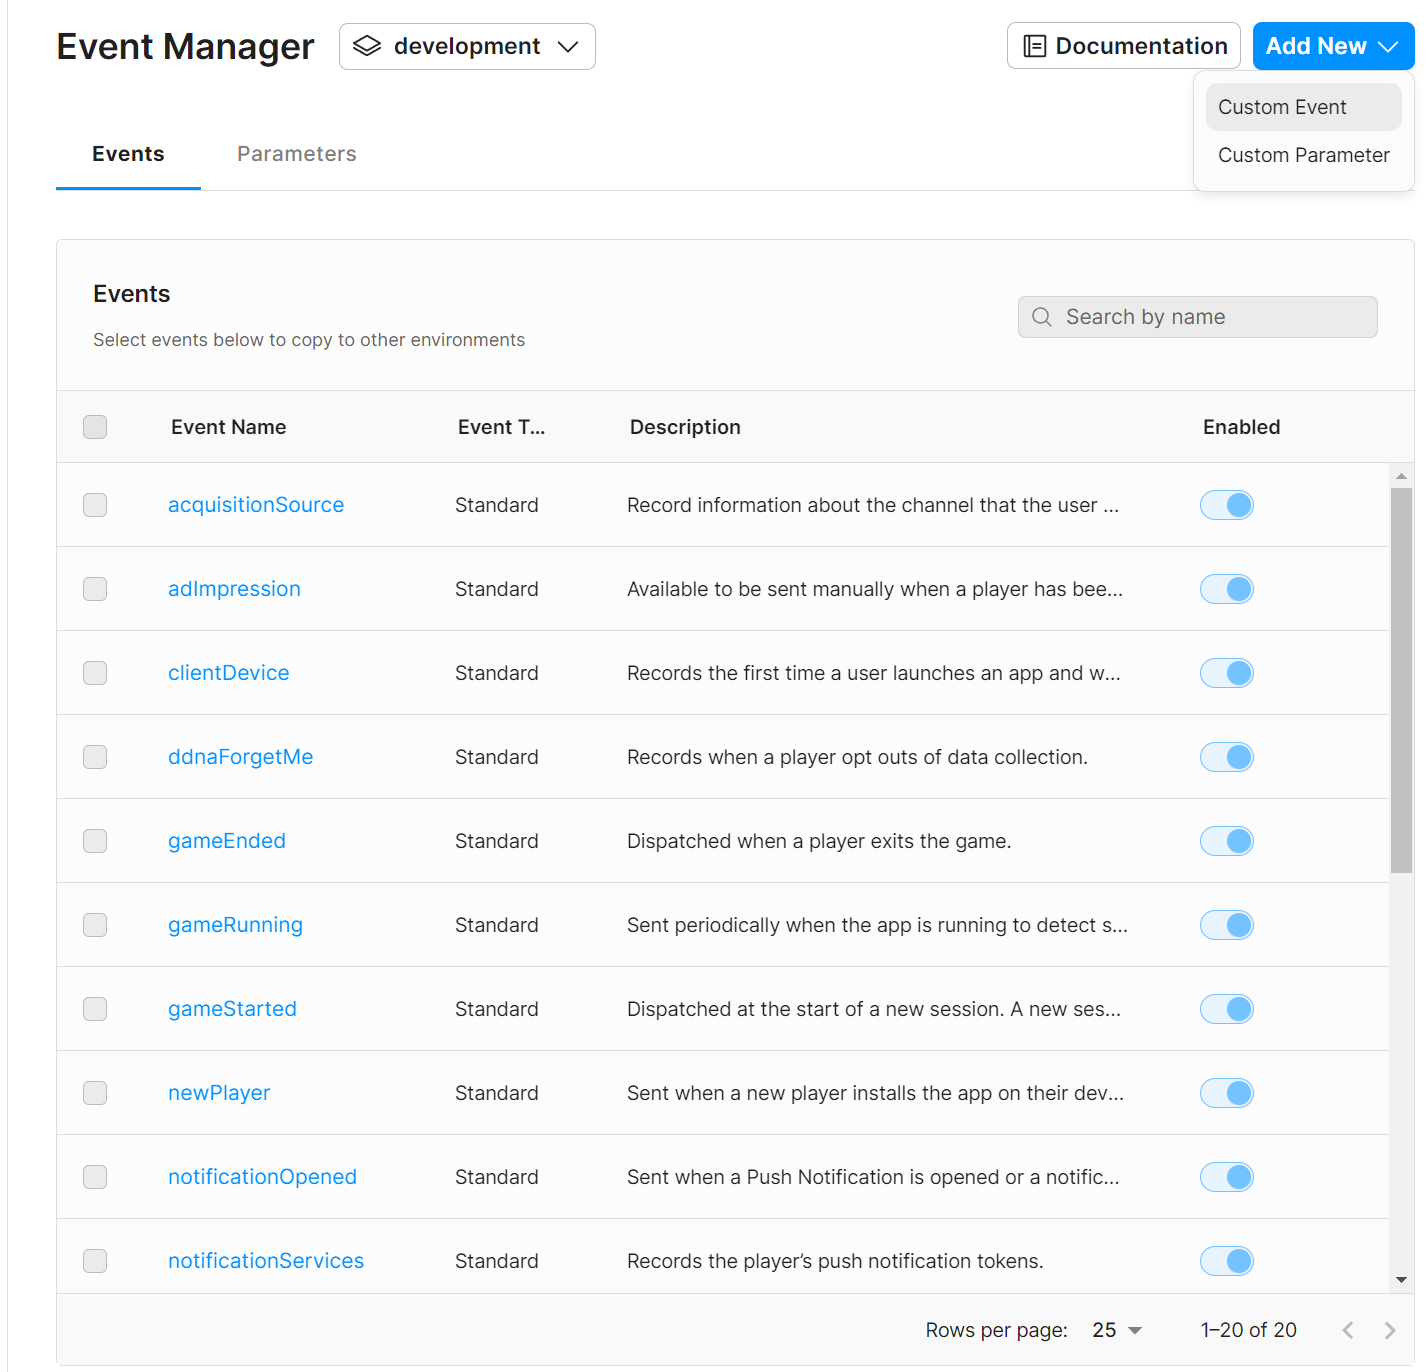Image resolution: width=1427 pixels, height=1372 pixels.
Task: Open the acquisitionSource event link
Action: point(256,505)
